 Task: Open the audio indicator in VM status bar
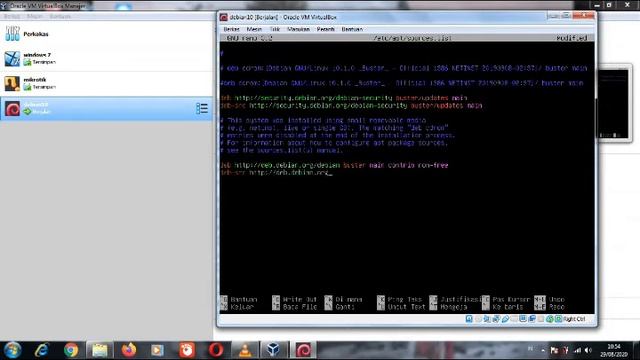coord(487,319)
